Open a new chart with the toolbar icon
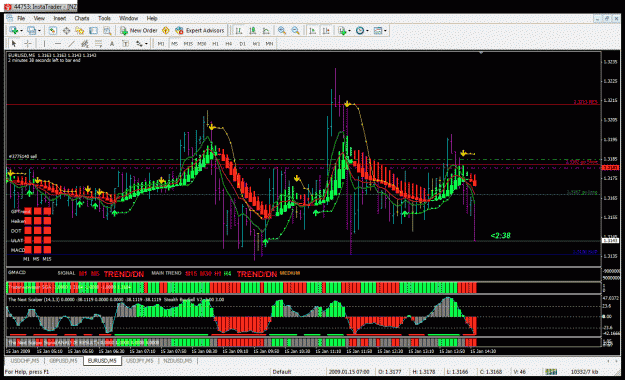 pyautogui.click(x=14, y=30)
